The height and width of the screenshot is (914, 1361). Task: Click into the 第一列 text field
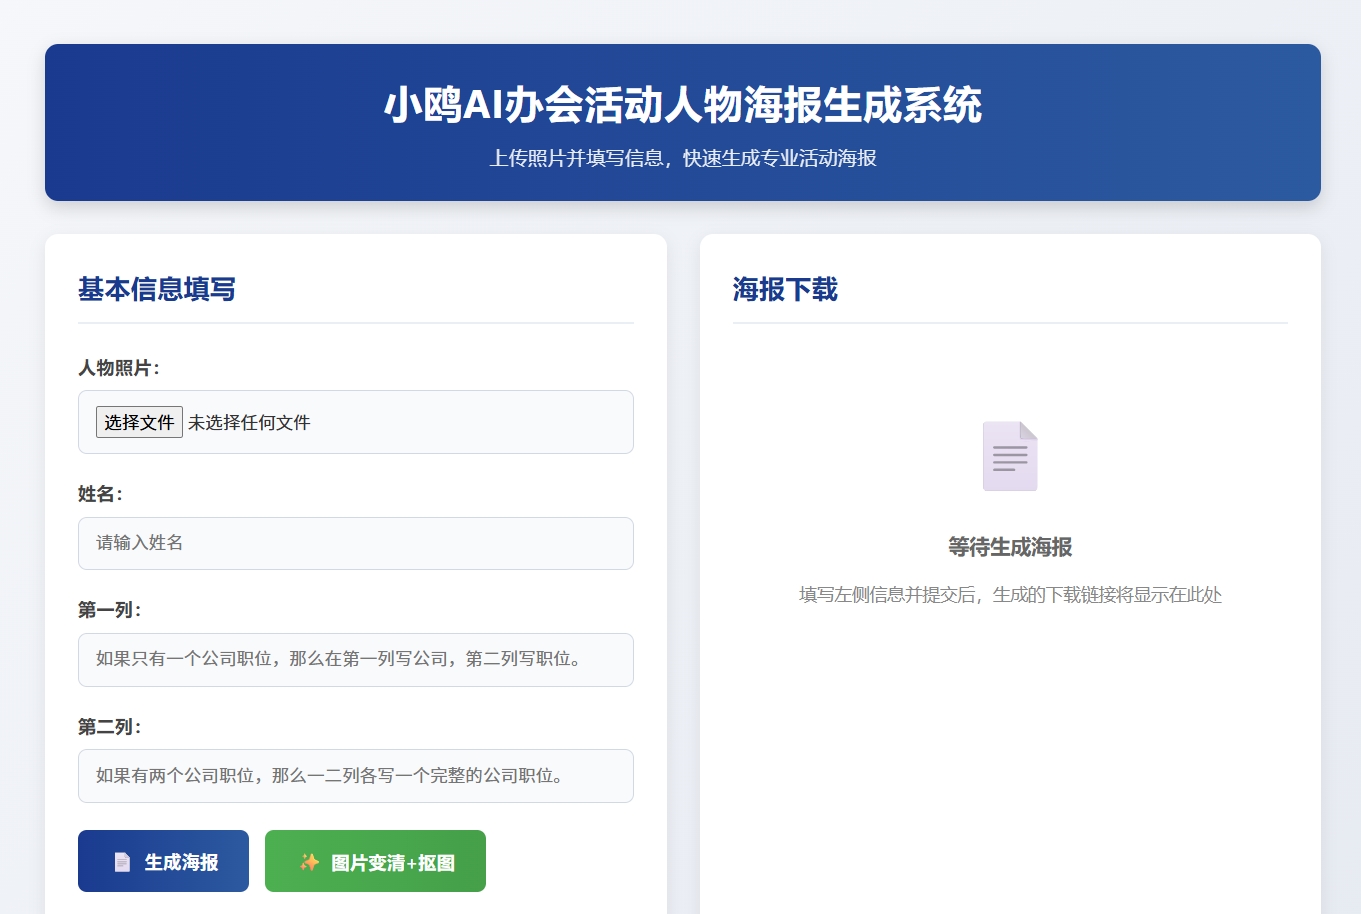coord(356,660)
